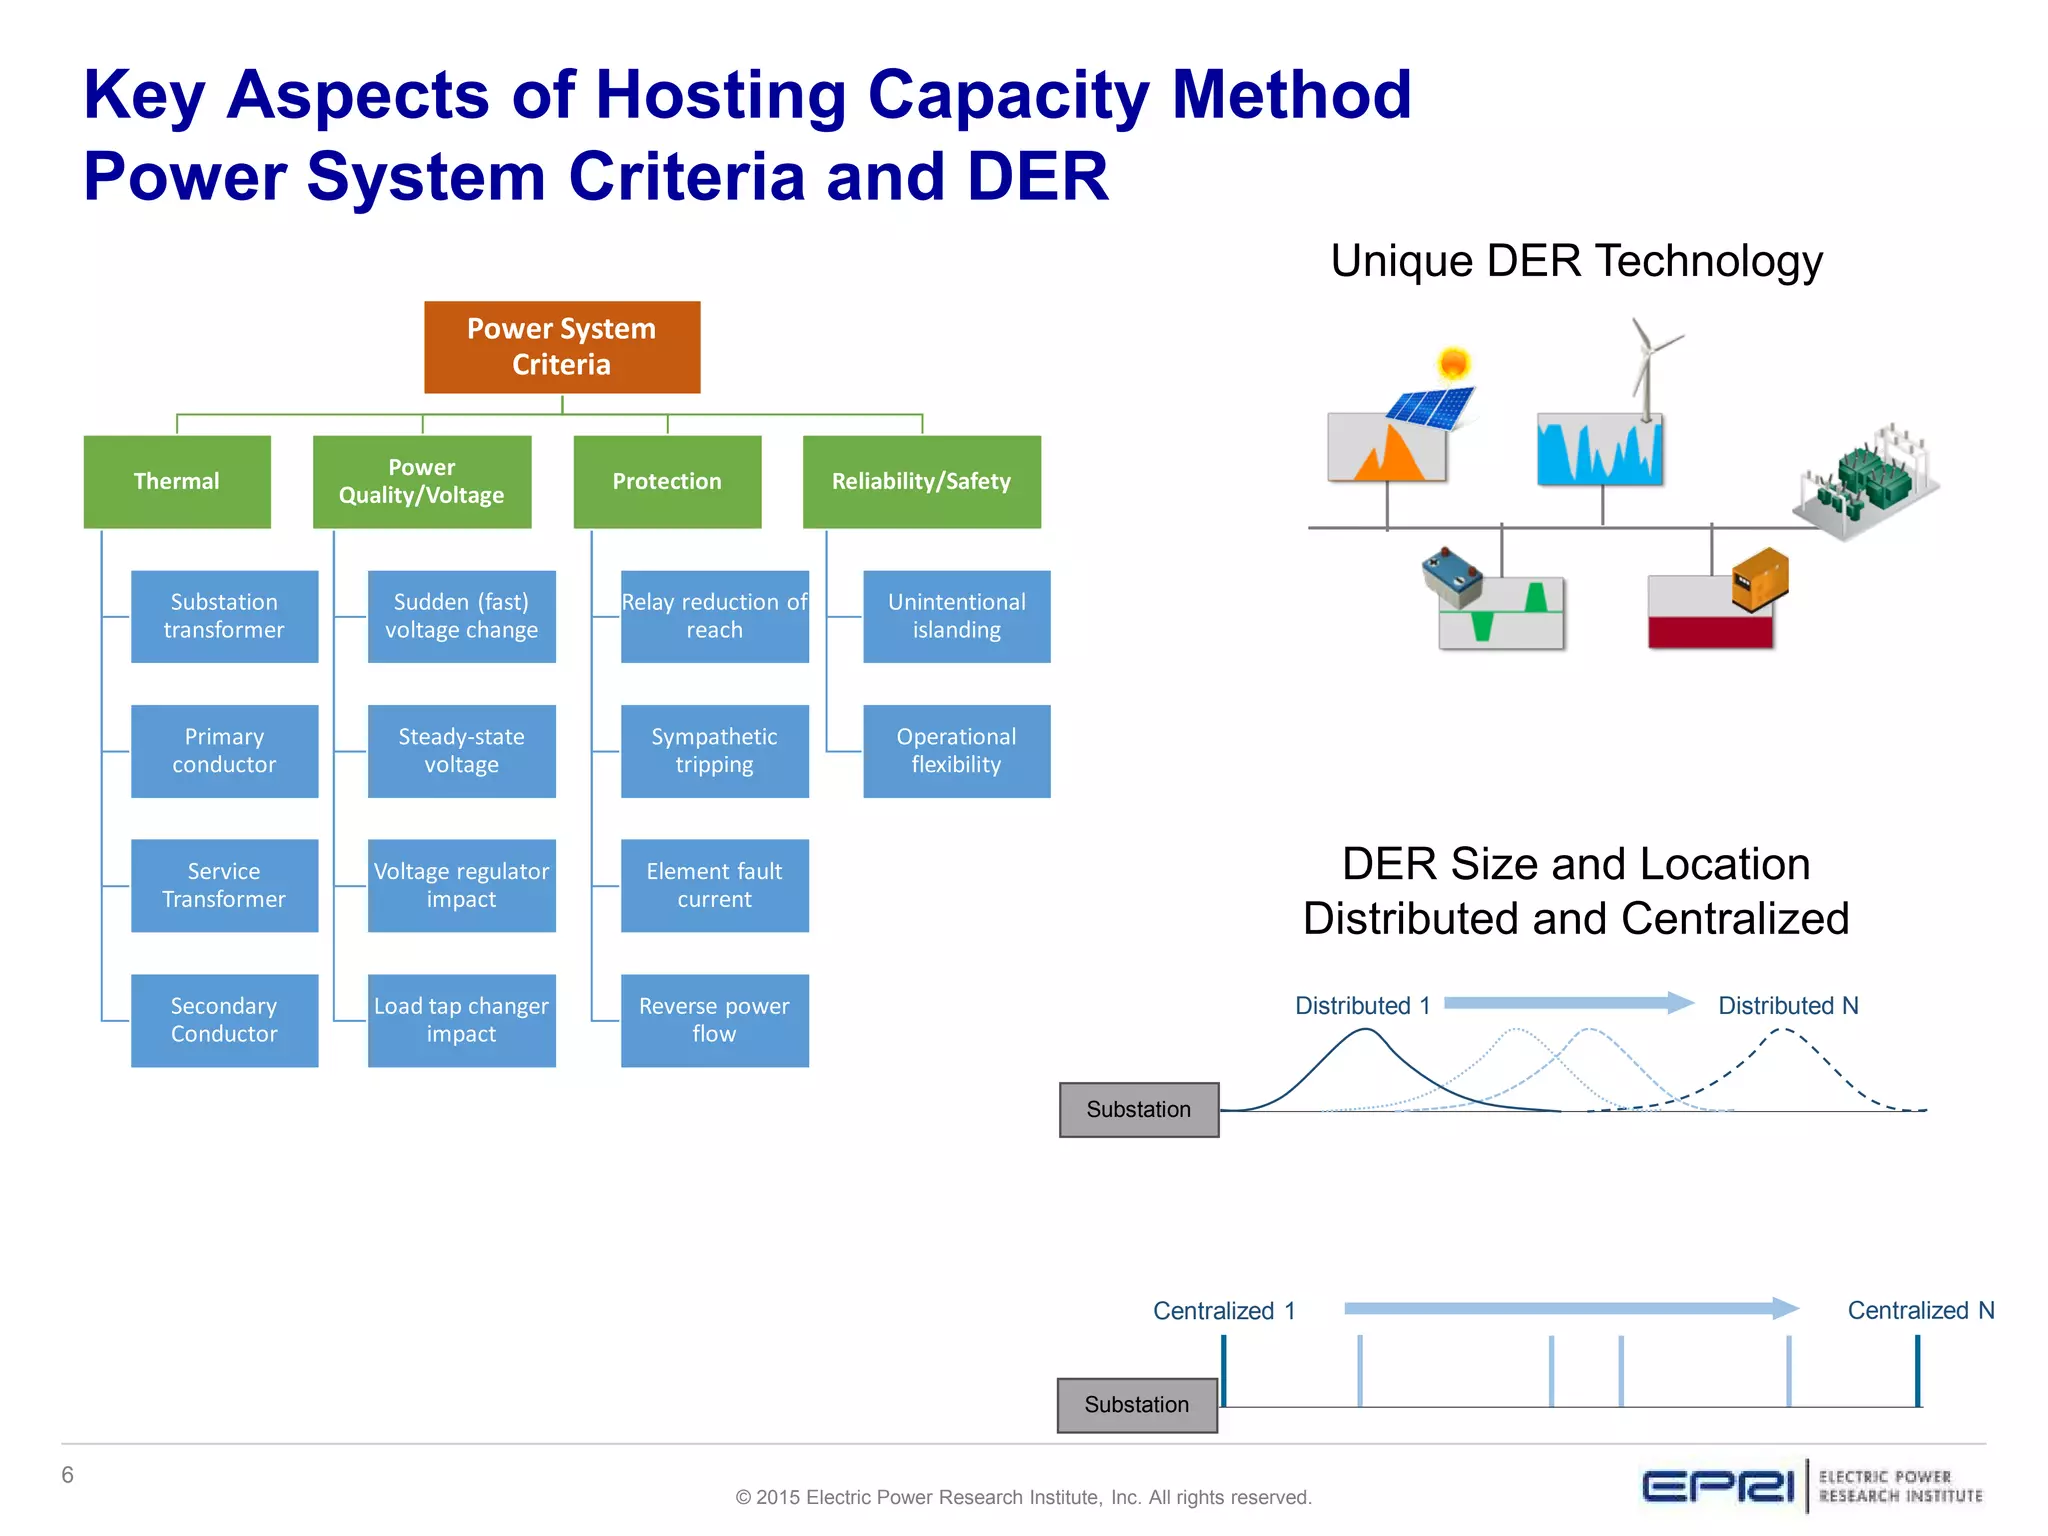Image resolution: width=2048 pixels, height=1536 pixels.
Task: Click the blue wind output chart
Action: pos(1599,450)
